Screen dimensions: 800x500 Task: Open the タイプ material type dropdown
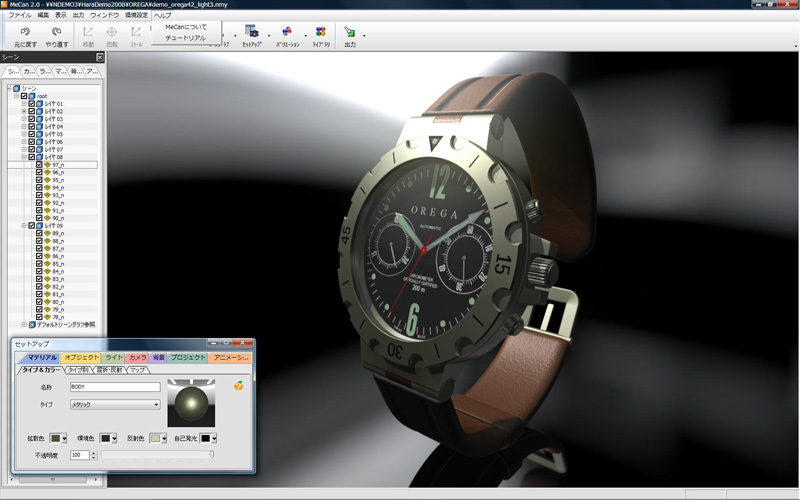click(x=114, y=405)
